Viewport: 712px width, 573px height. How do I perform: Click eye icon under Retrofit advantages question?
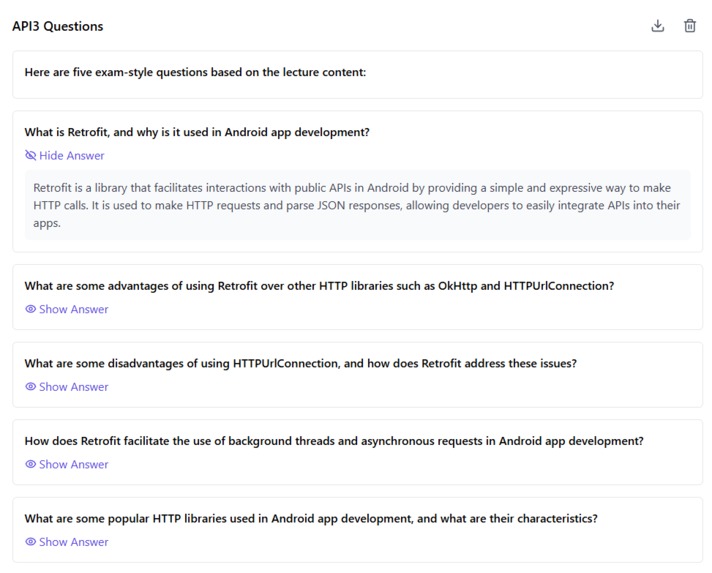point(31,310)
